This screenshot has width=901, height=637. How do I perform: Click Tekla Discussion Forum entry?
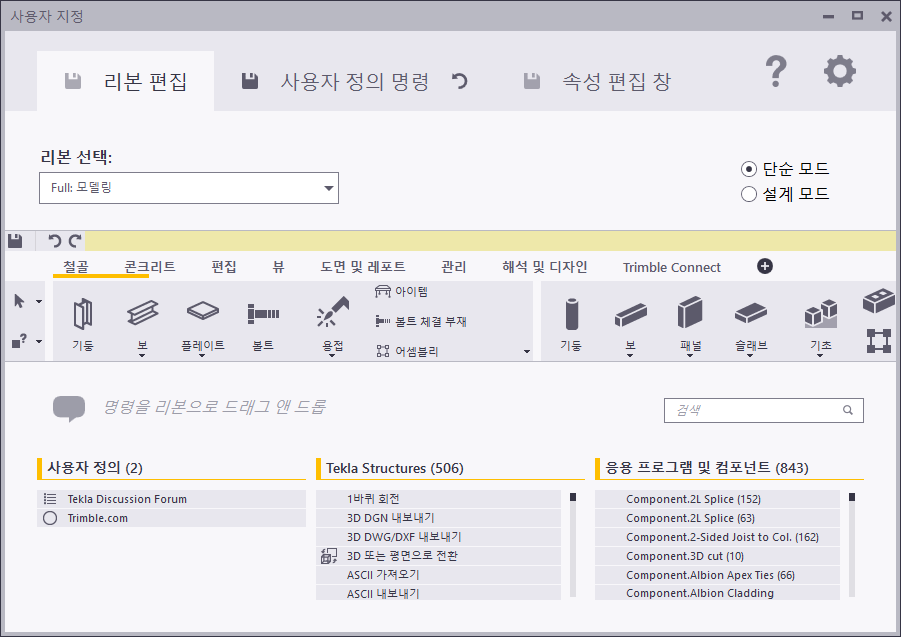[127, 499]
